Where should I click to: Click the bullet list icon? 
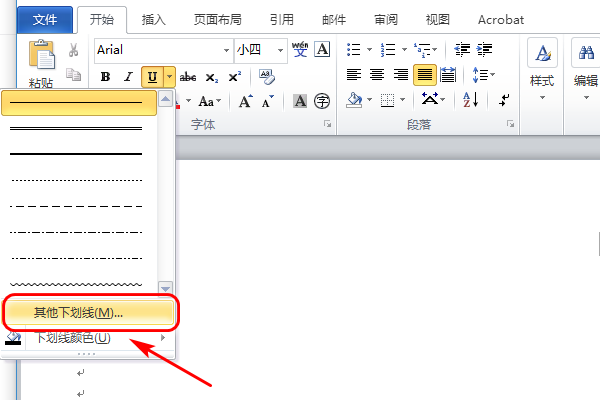[x=354, y=50]
